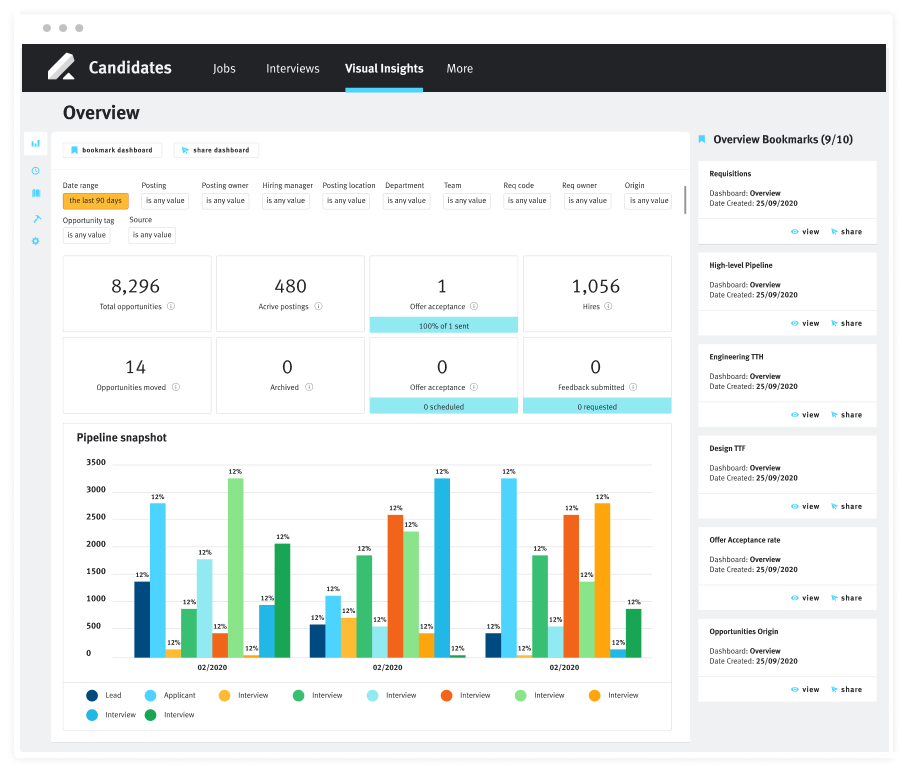907x777 pixels.
Task: Click the clock icon in sidebar
Action: (35, 171)
